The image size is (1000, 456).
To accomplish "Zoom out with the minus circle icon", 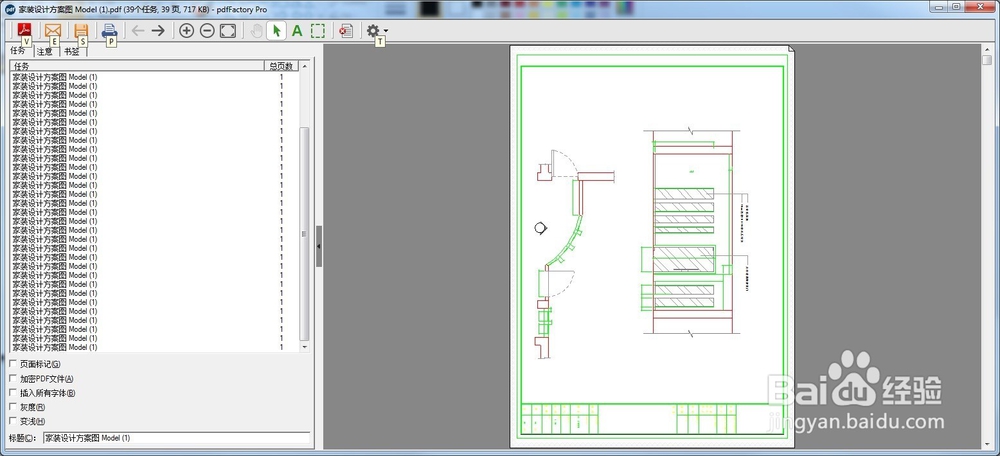I will pyautogui.click(x=207, y=31).
